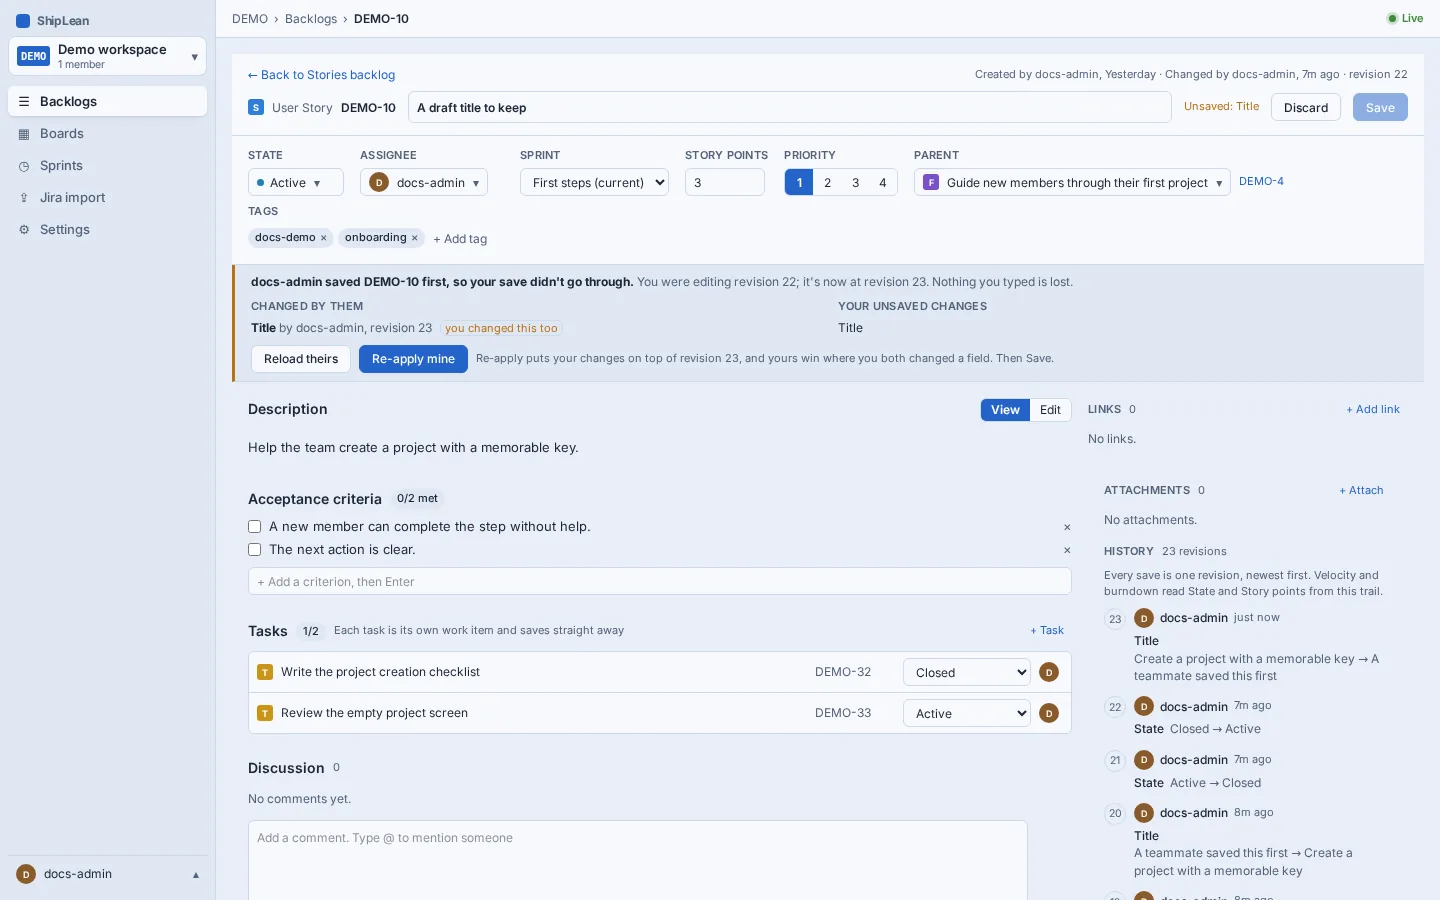Open Boards from the sidebar icon

24,134
